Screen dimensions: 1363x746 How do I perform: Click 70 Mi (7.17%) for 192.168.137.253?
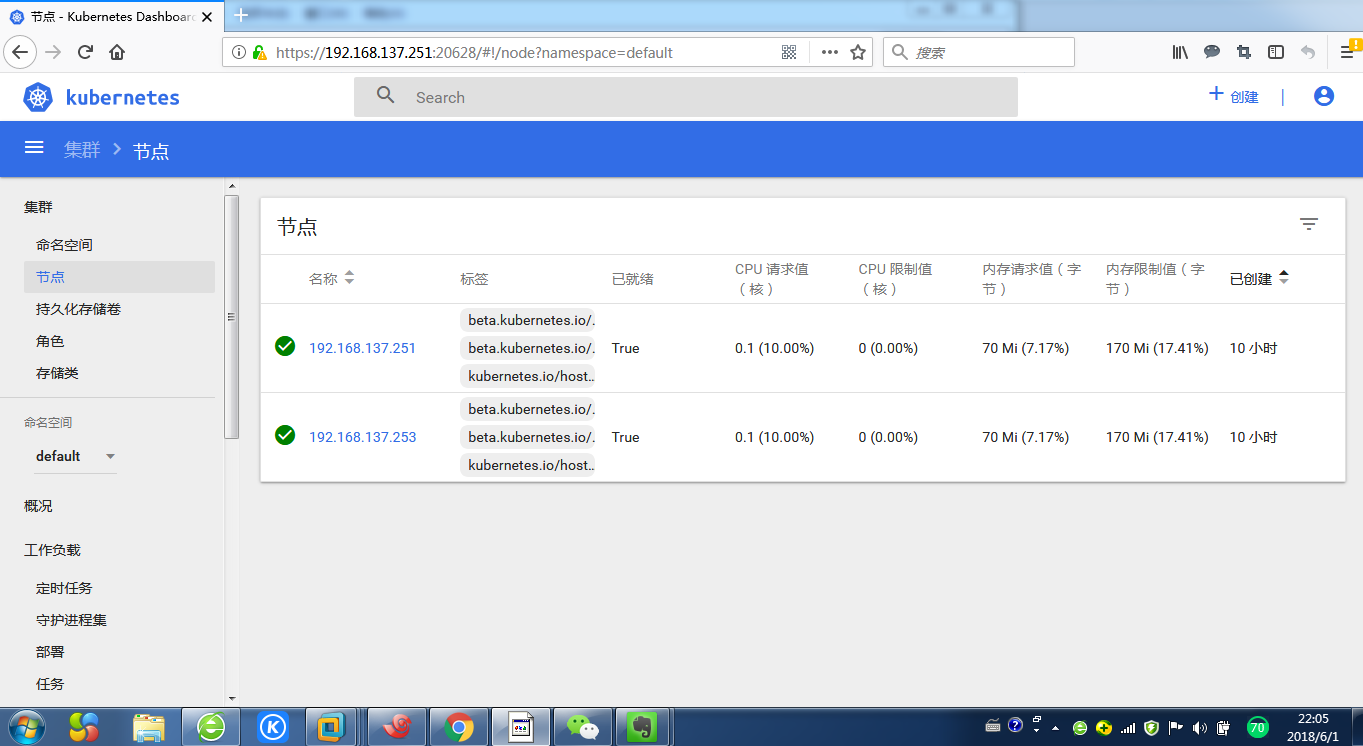[1026, 437]
